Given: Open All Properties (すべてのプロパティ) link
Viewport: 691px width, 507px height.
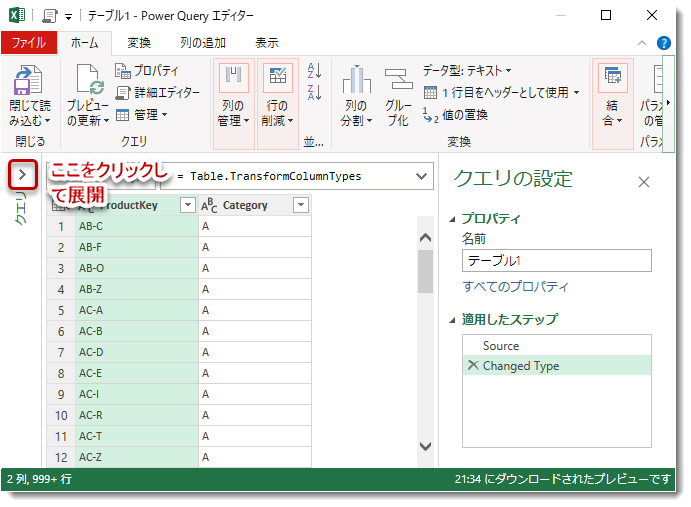Looking at the screenshot, I should click(516, 287).
